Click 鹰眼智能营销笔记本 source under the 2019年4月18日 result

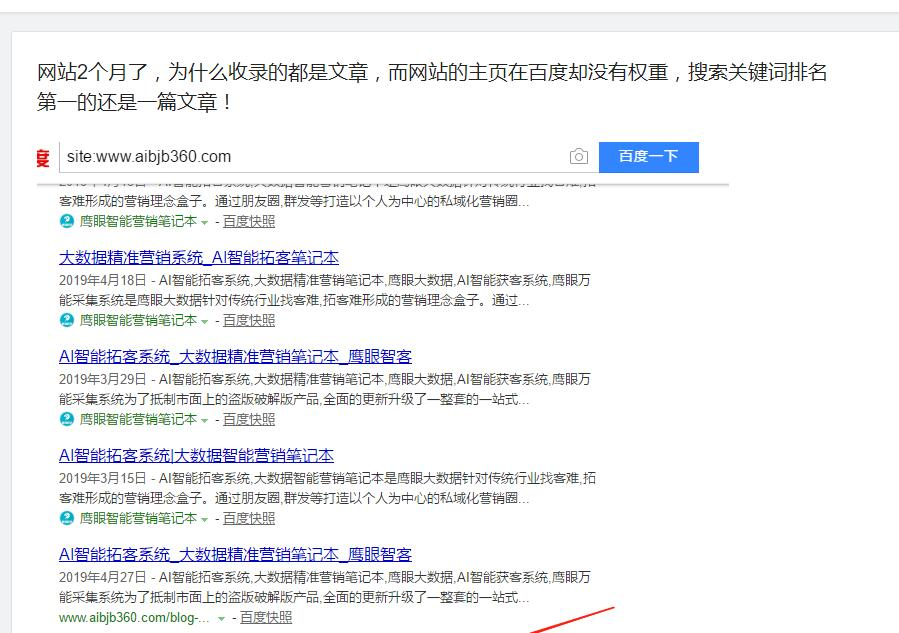coord(138,321)
